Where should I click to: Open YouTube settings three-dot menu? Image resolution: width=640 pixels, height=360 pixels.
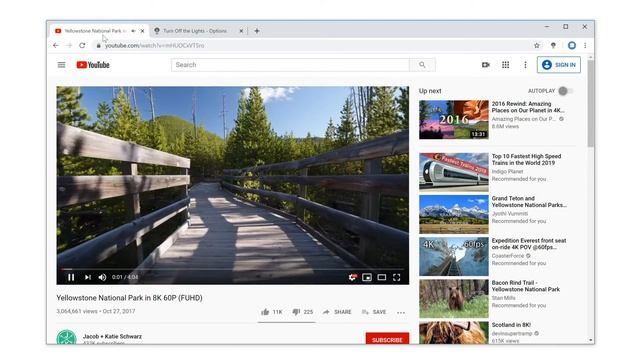pyautogui.click(x=525, y=65)
